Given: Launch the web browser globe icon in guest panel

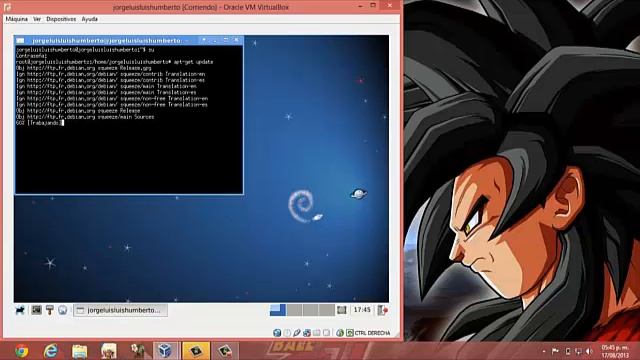Looking at the screenshot, I should [x=62, y=310].
